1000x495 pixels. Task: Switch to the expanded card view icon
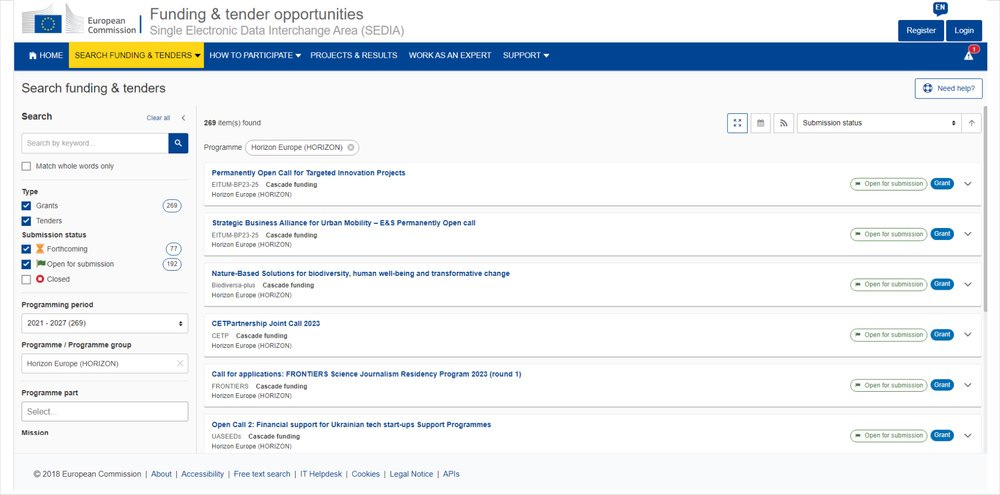737,123
